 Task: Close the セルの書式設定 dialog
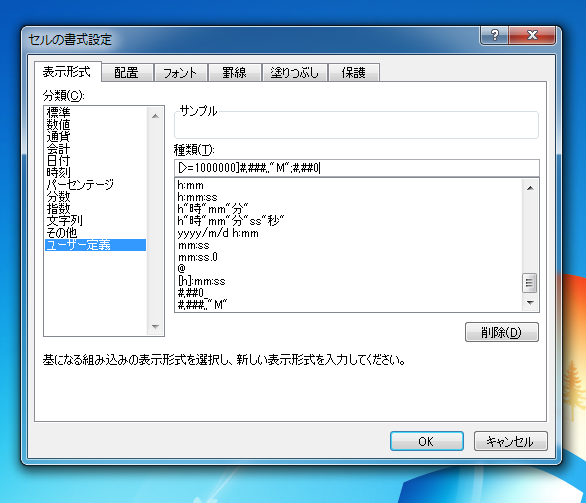click(x=532, y=36)
